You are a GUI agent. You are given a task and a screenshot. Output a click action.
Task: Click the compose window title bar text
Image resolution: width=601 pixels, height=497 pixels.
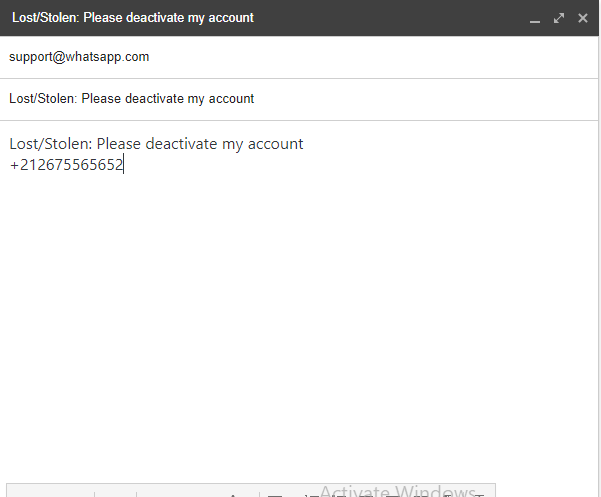(x=133, y=18)
